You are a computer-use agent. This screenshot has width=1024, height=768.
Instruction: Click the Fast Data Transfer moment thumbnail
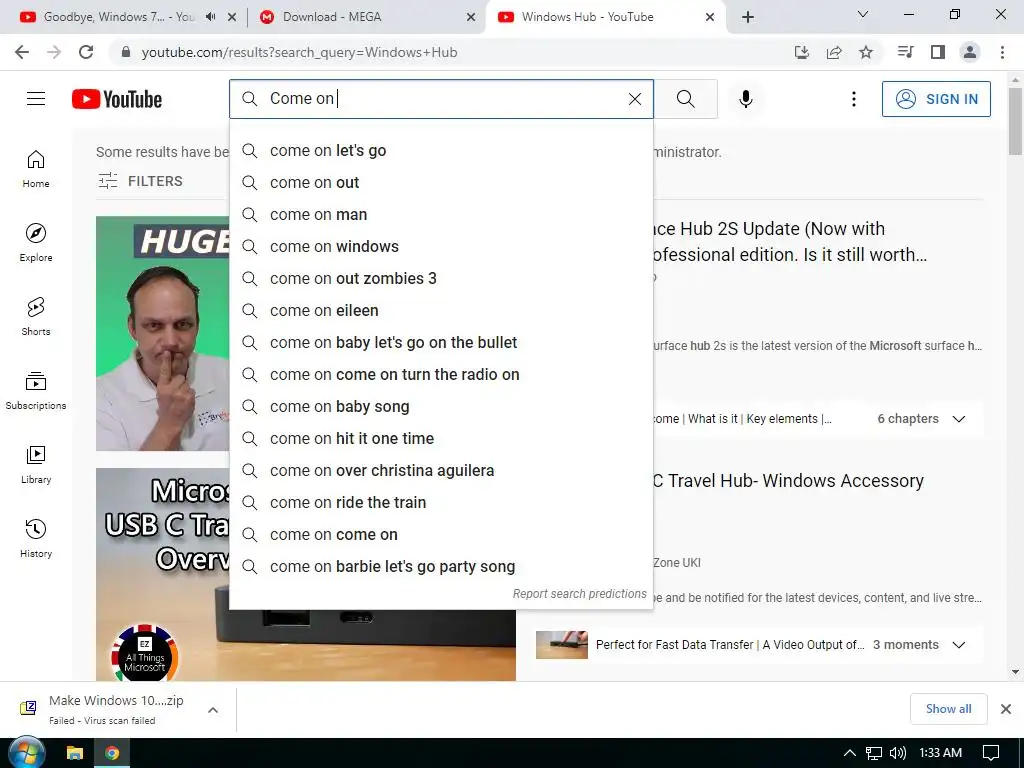[562, 645]
